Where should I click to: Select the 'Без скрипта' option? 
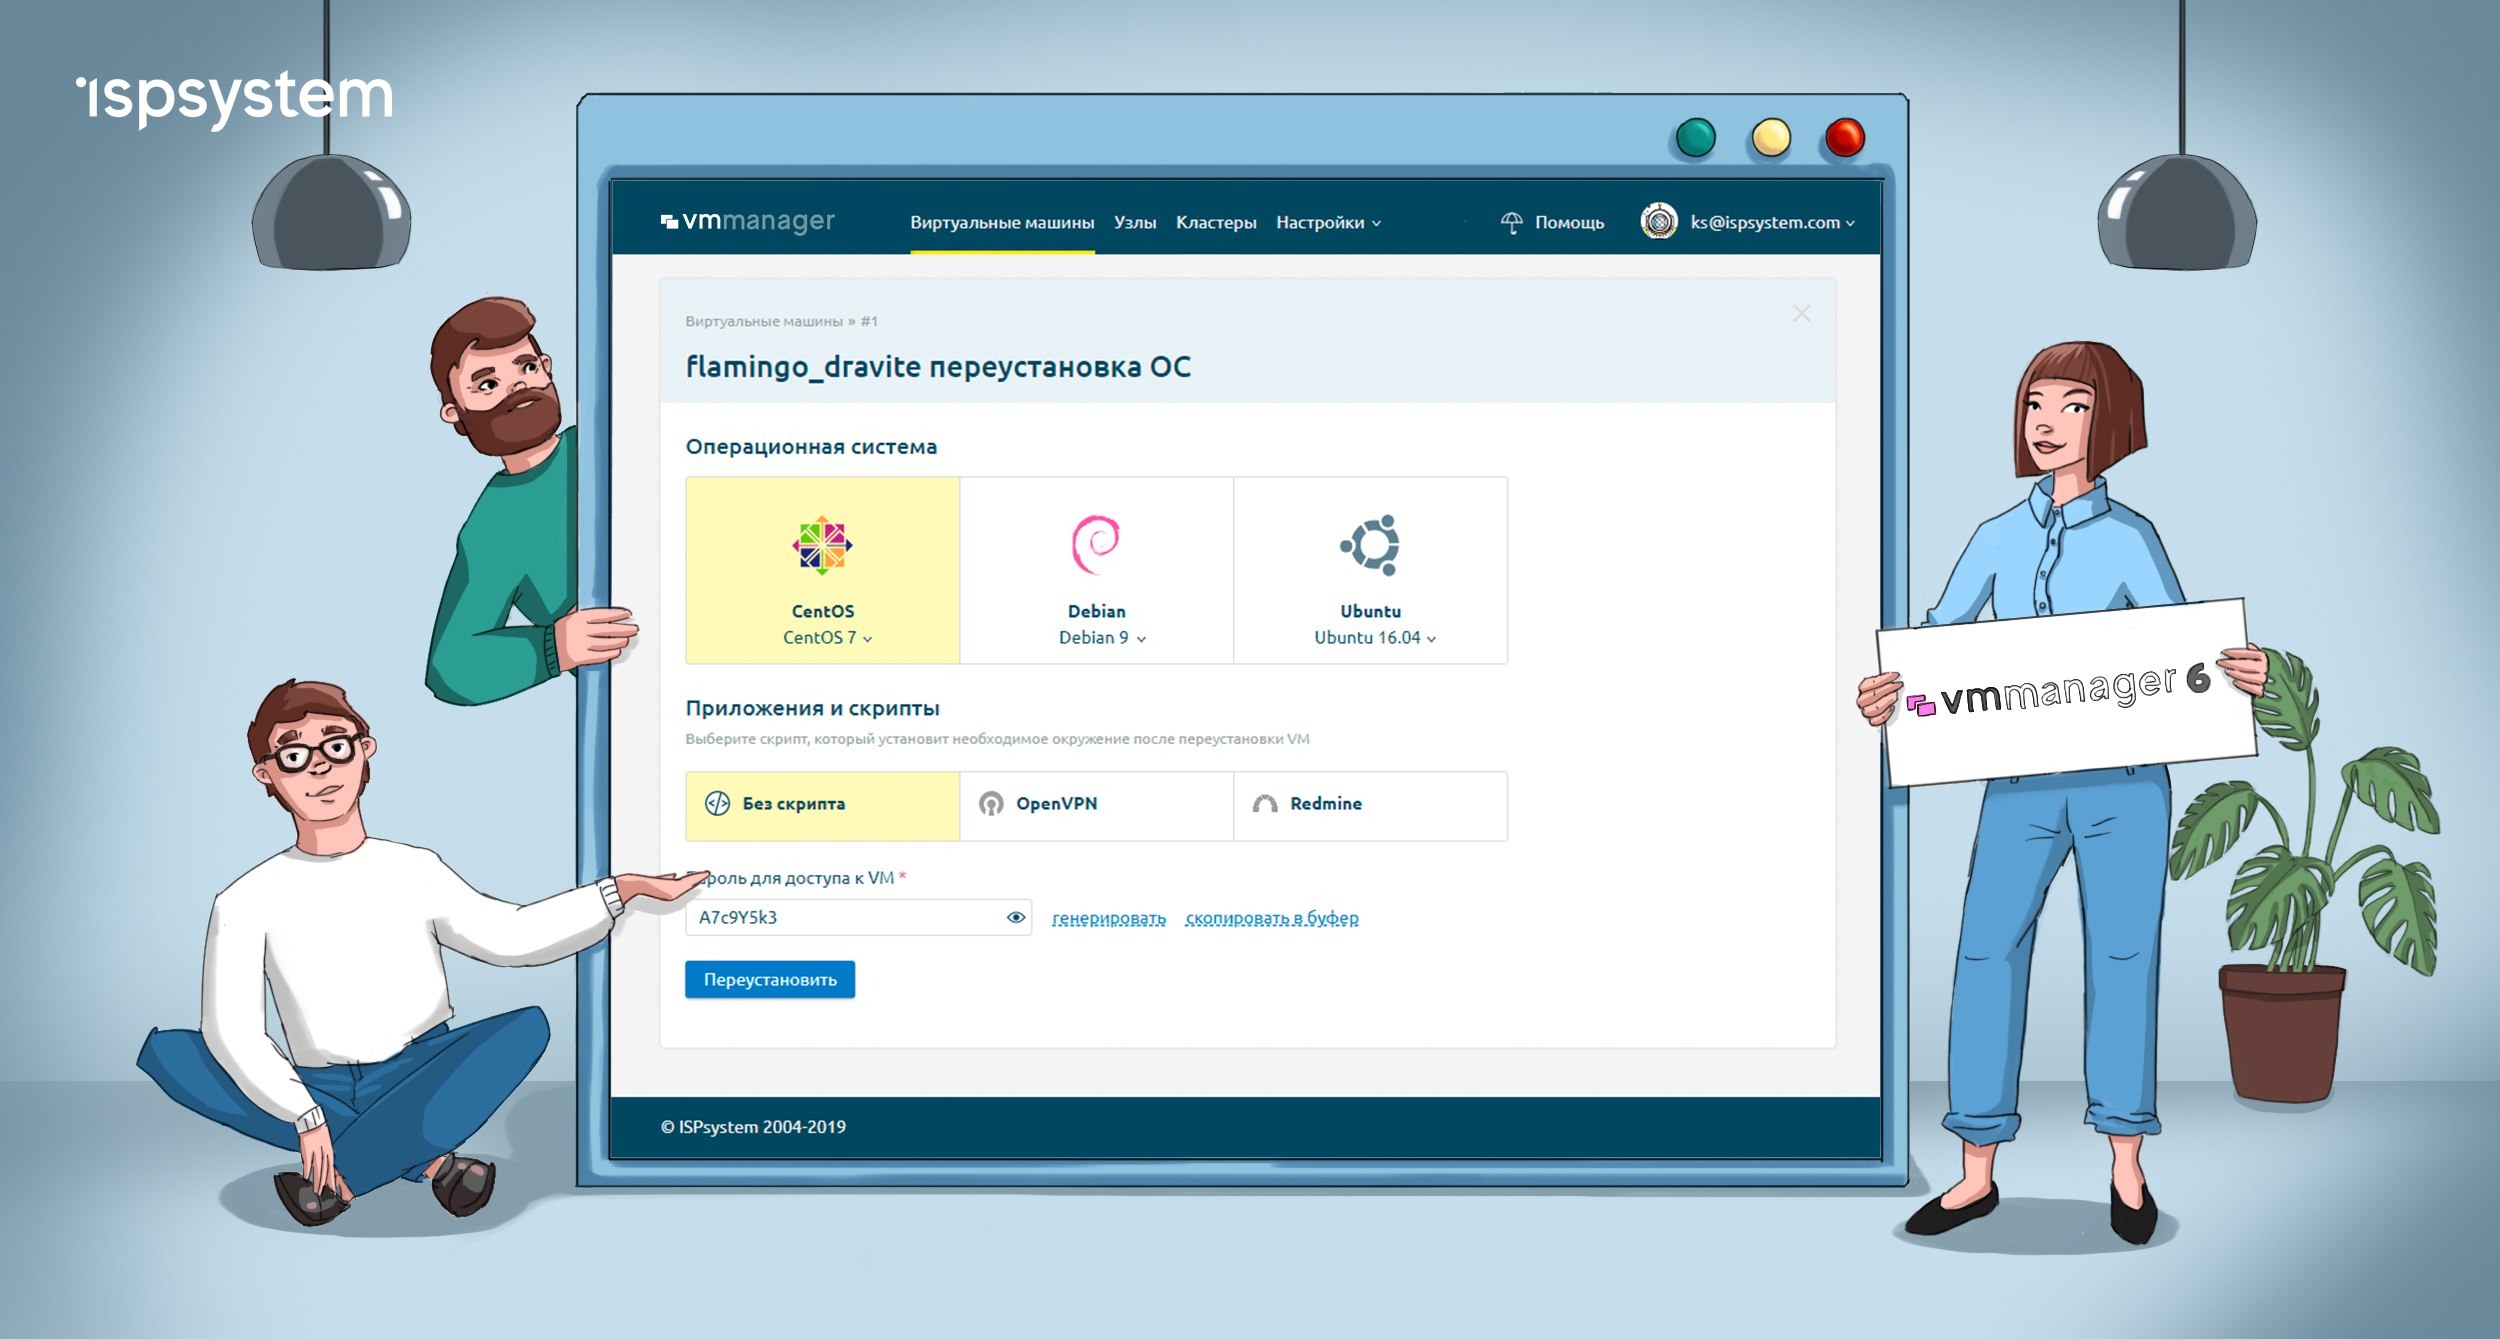(x=822, y=805)
